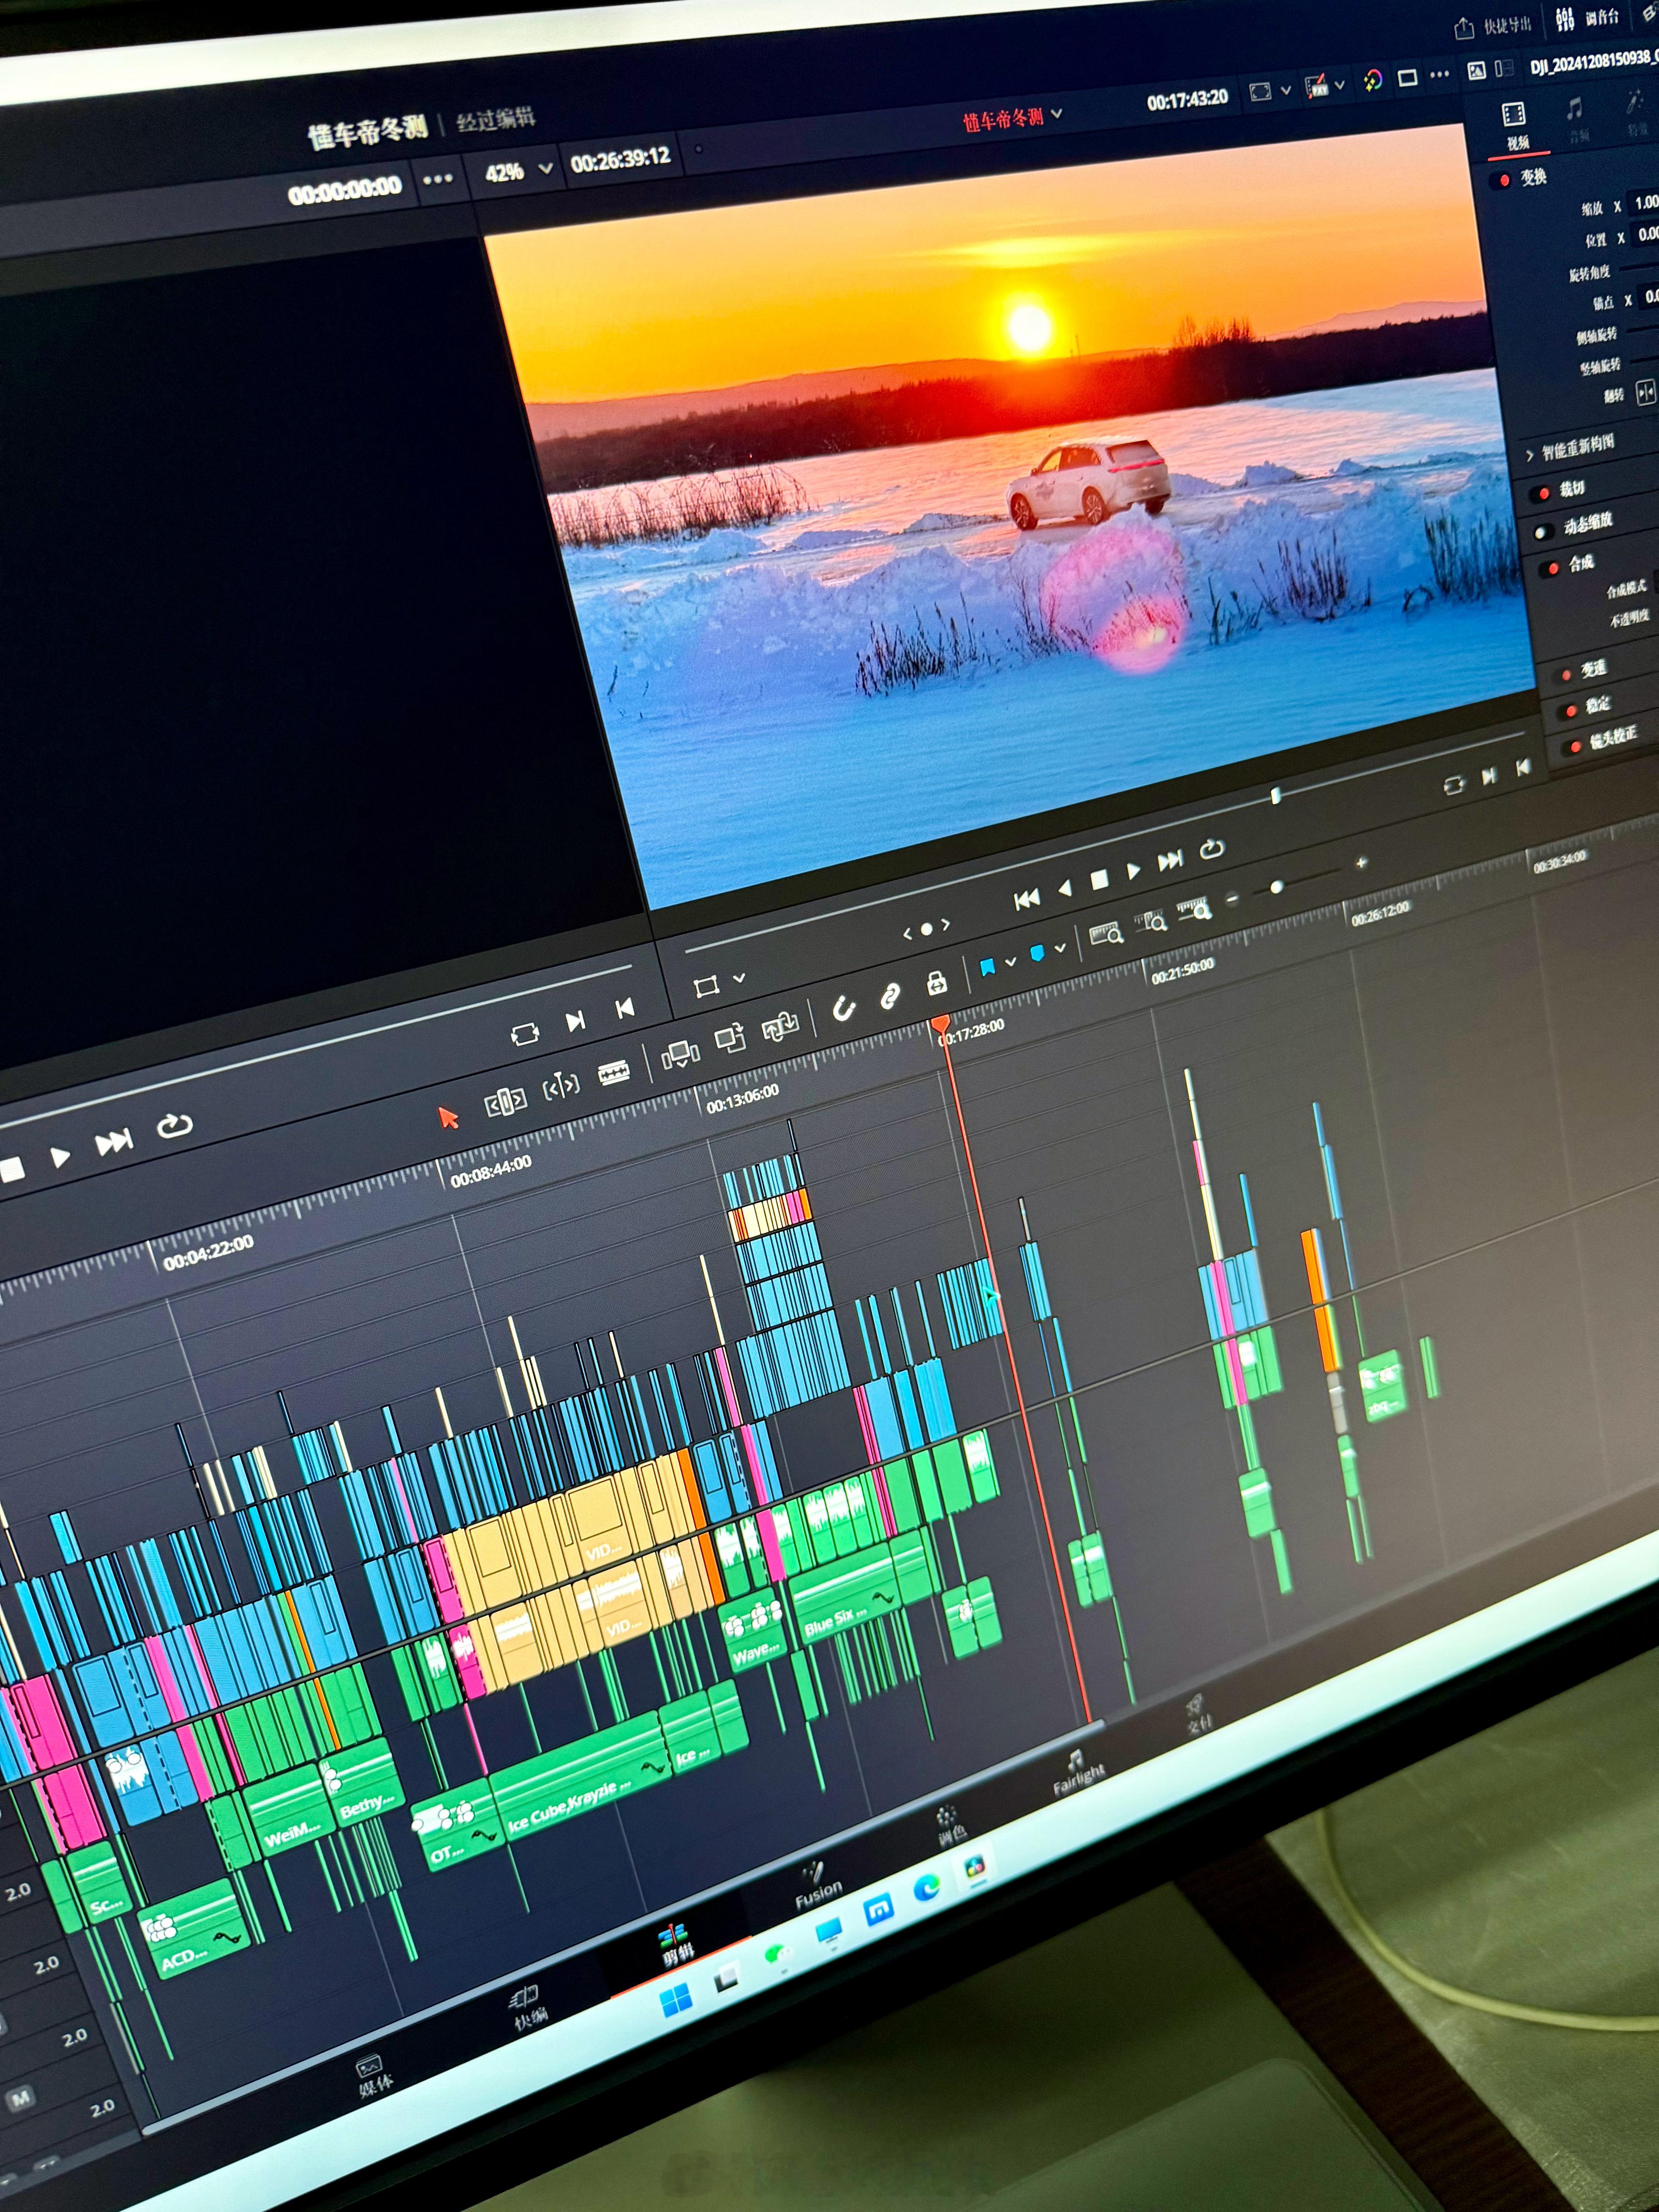The height and width of the screenshot is (2212, 1659).
Task: Play forward in the timeline viewer
Action: point(1134,871)
